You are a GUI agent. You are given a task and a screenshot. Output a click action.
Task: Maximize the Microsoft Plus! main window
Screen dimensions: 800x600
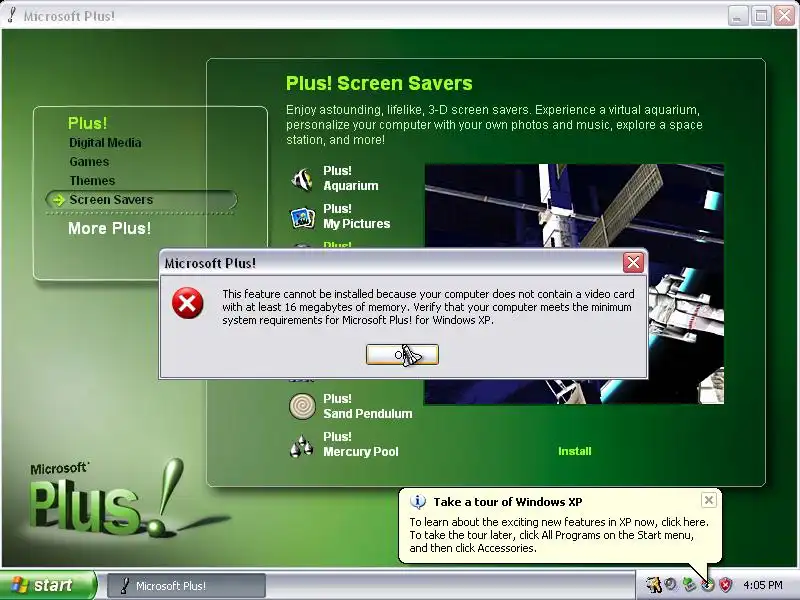pos(761,16)
